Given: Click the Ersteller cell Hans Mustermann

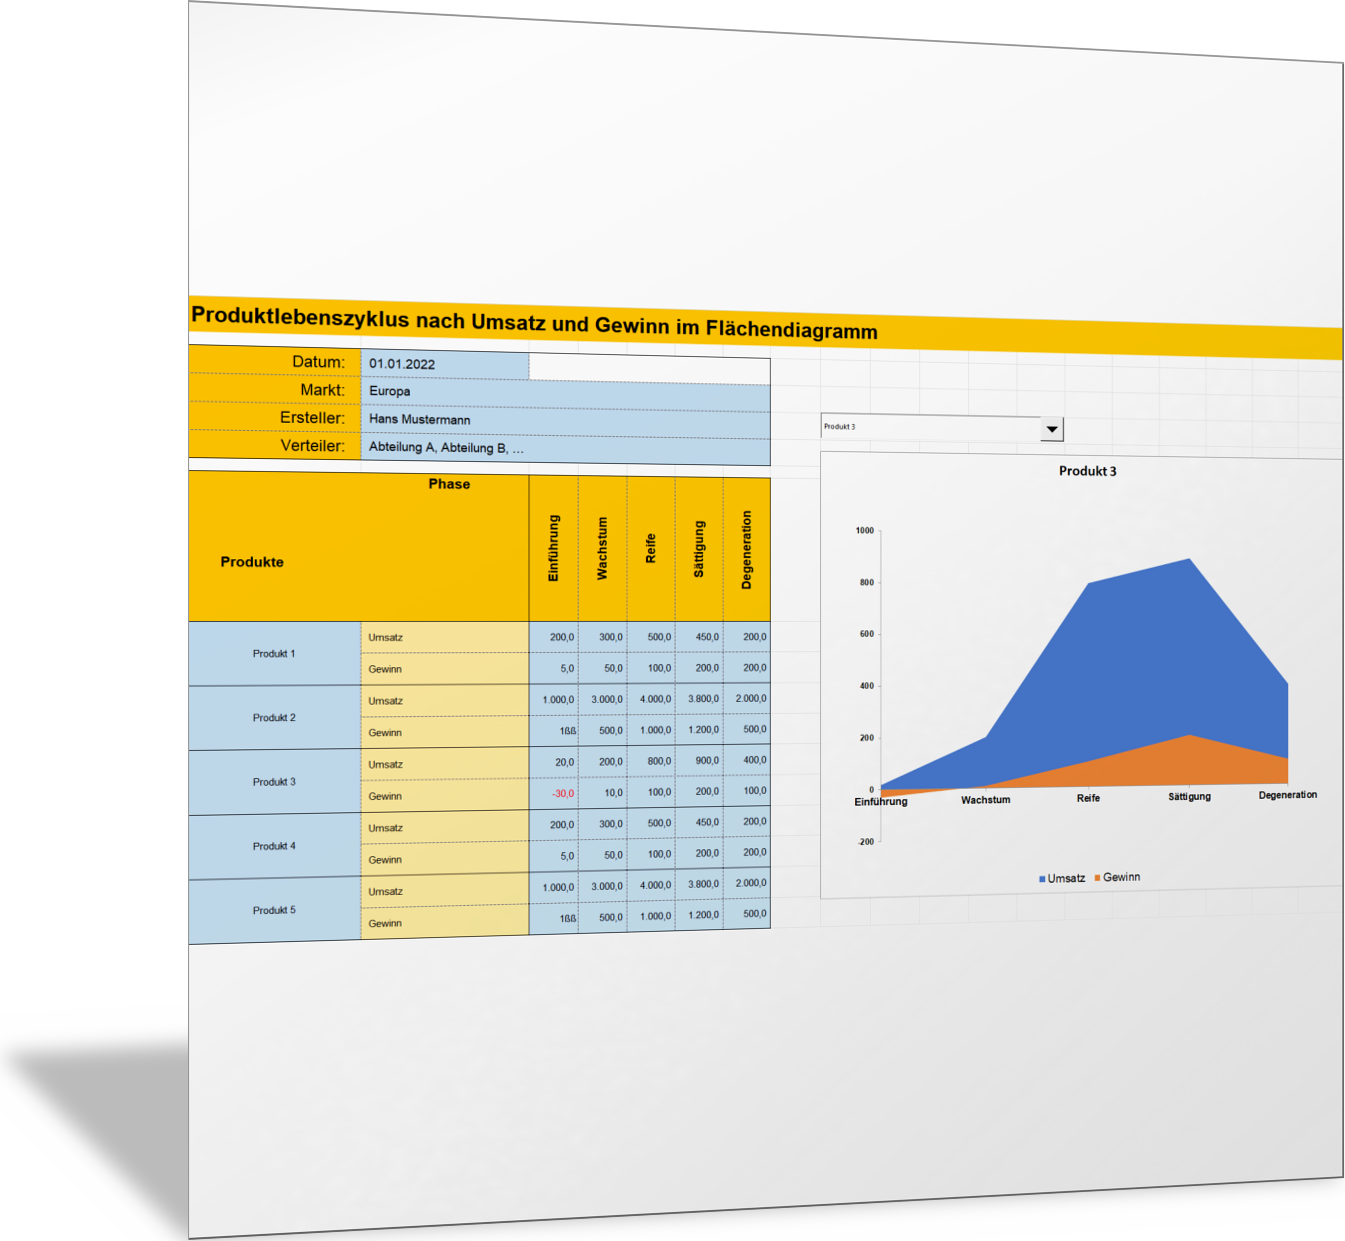Looking at the screenshot, I should pos(565,420).
